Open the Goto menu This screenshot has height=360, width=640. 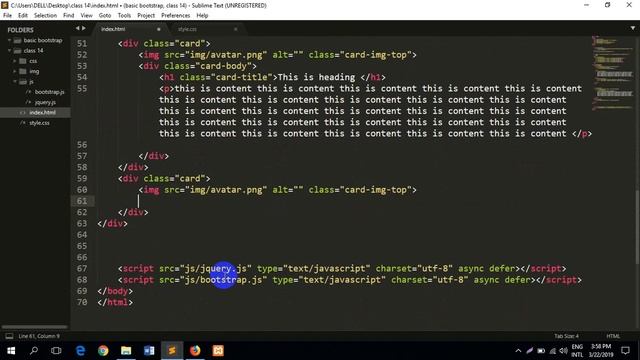click(105, 16)
